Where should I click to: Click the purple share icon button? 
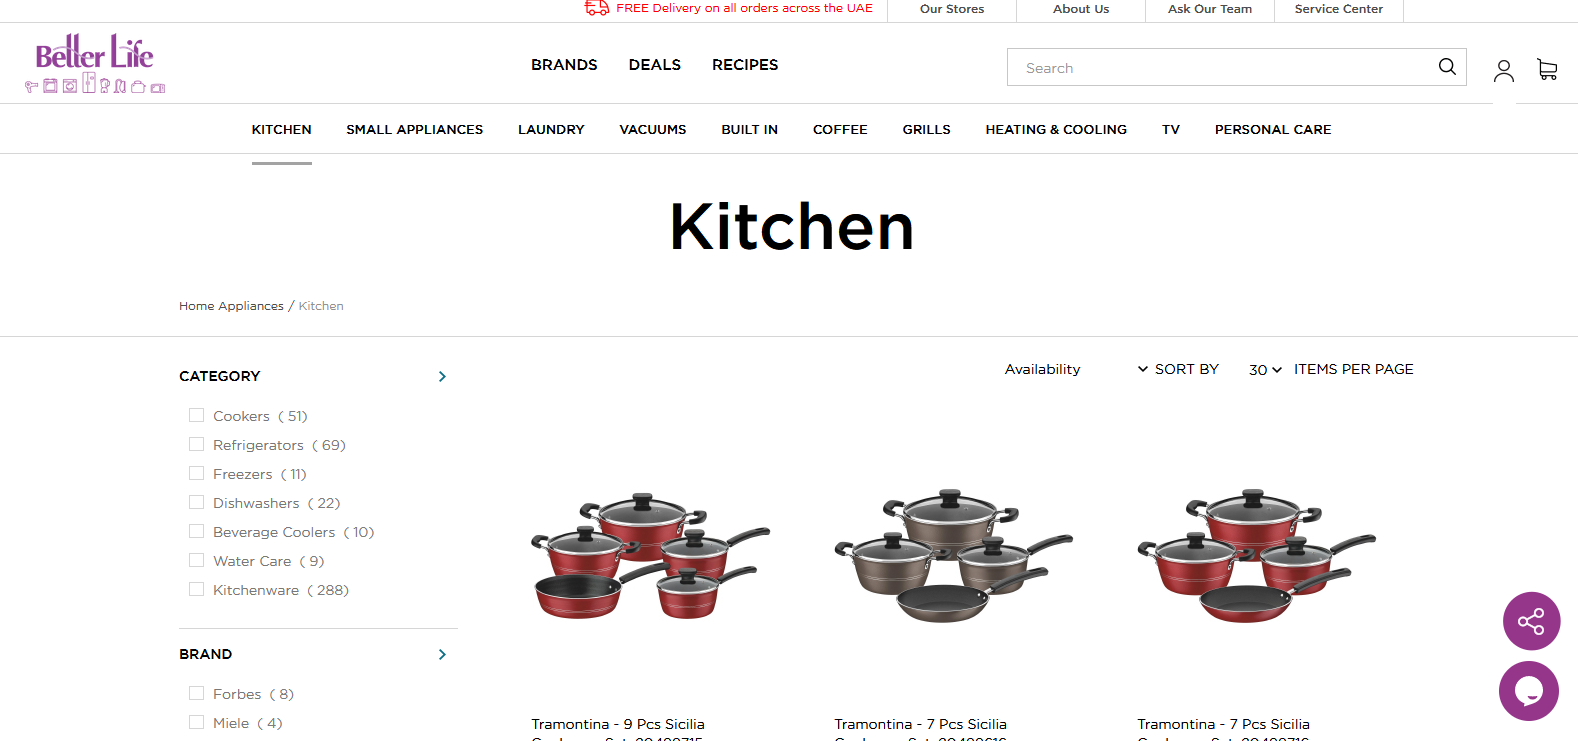(x=1531, y=621)
